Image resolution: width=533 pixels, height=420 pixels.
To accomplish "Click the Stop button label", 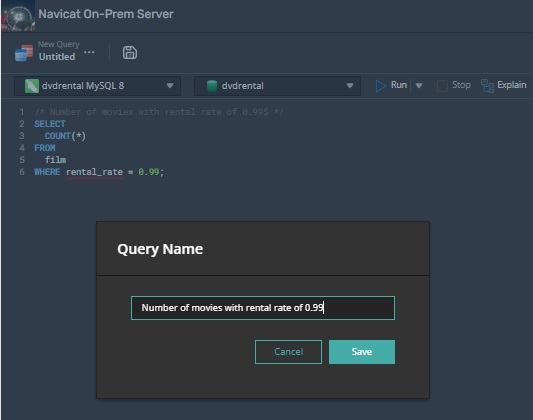I will coord(461,85).
